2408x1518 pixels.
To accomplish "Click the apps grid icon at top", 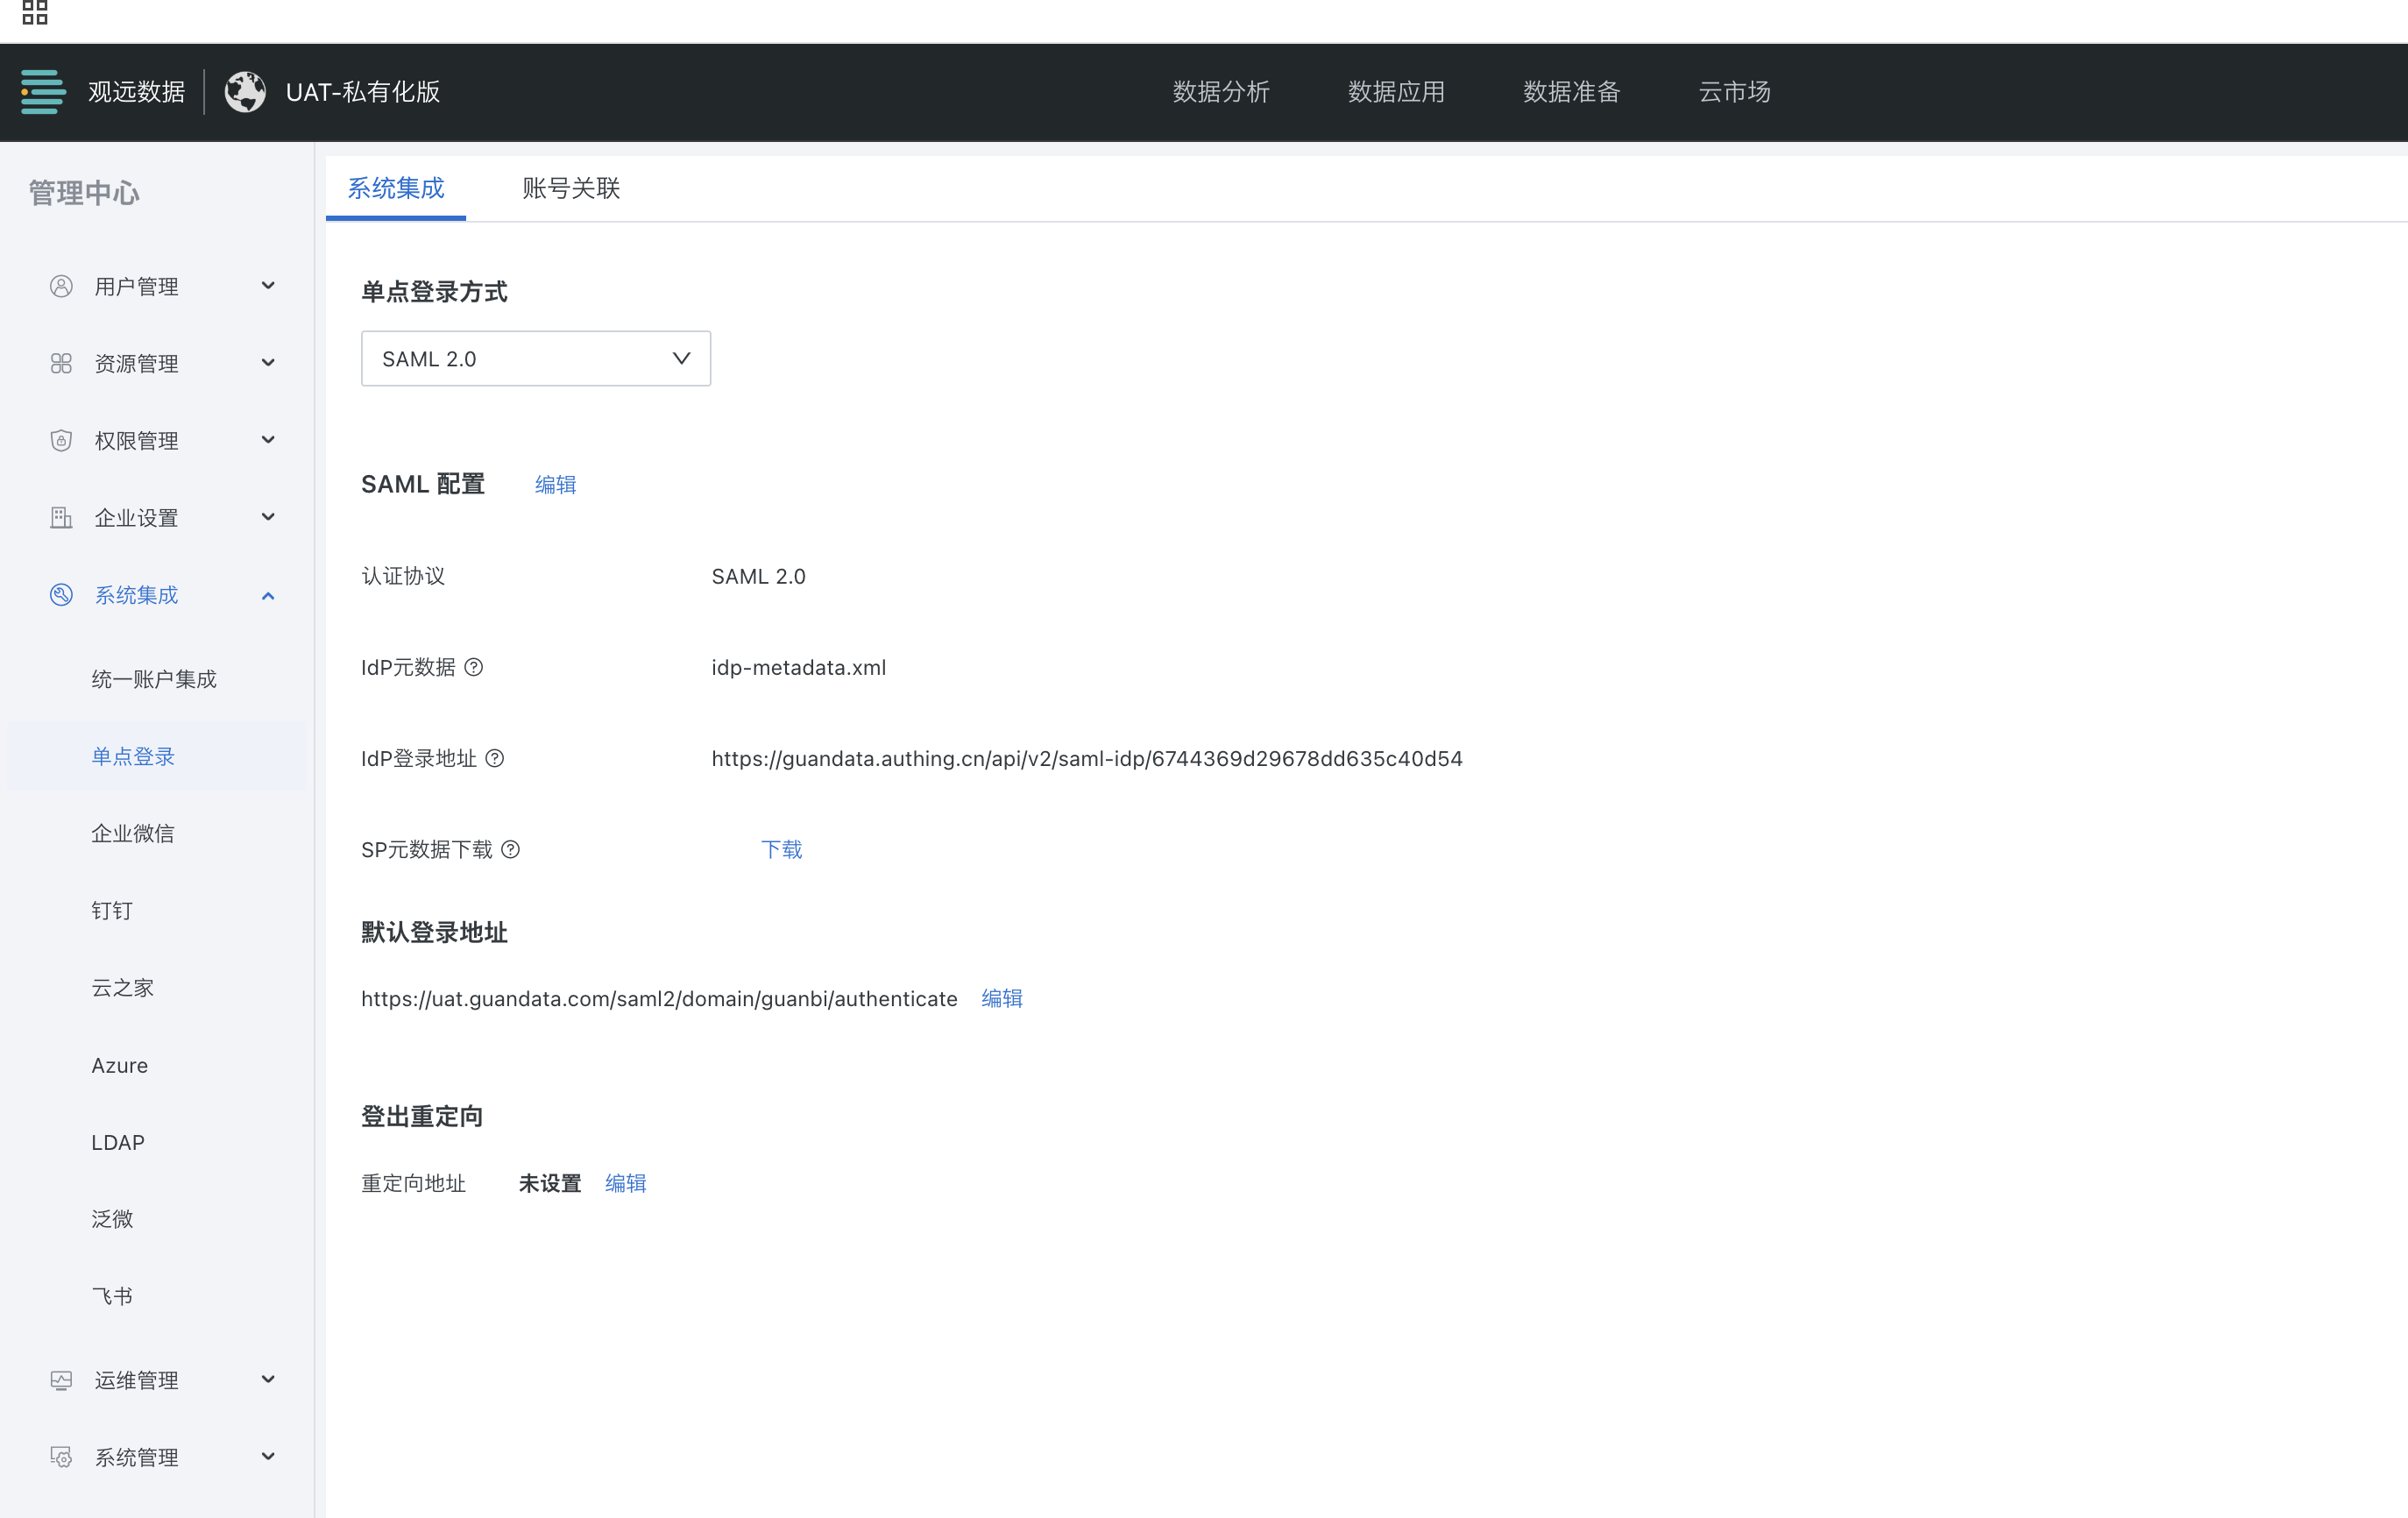I will [x=35, y=12].
